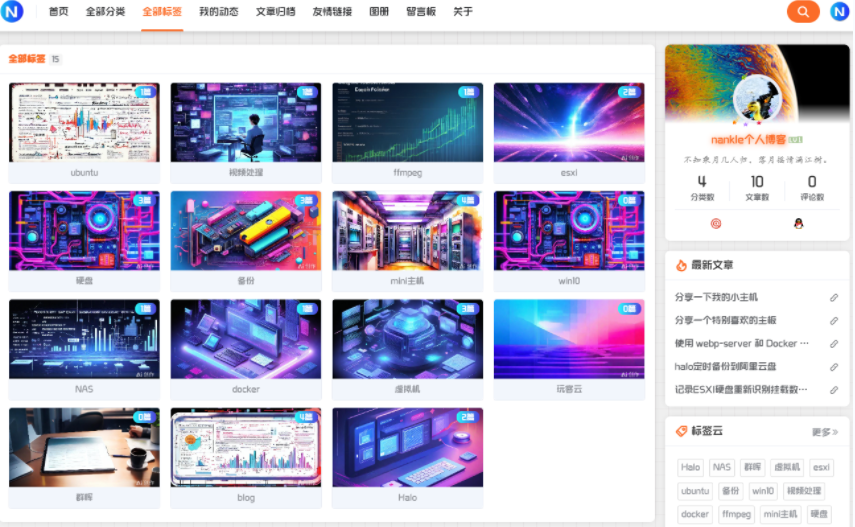Open the 文章归档 menu item

tap(275, 12)
